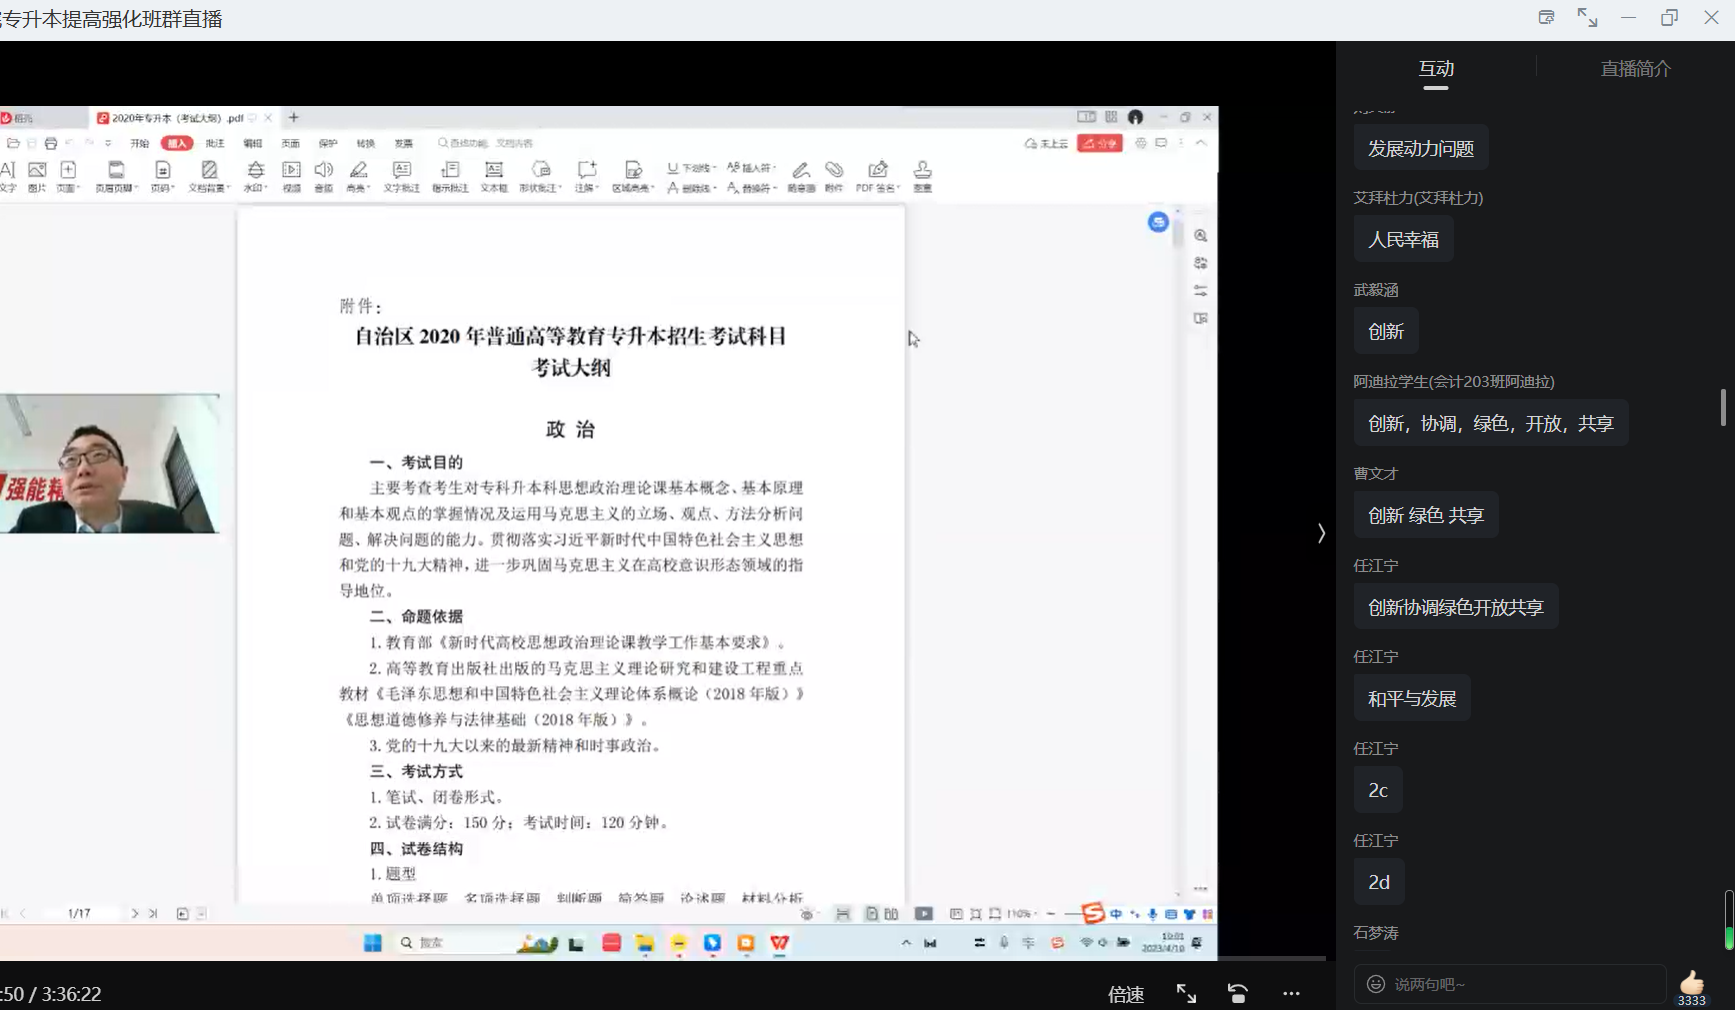Click the thumbs-up like button

click(1691, 982)
